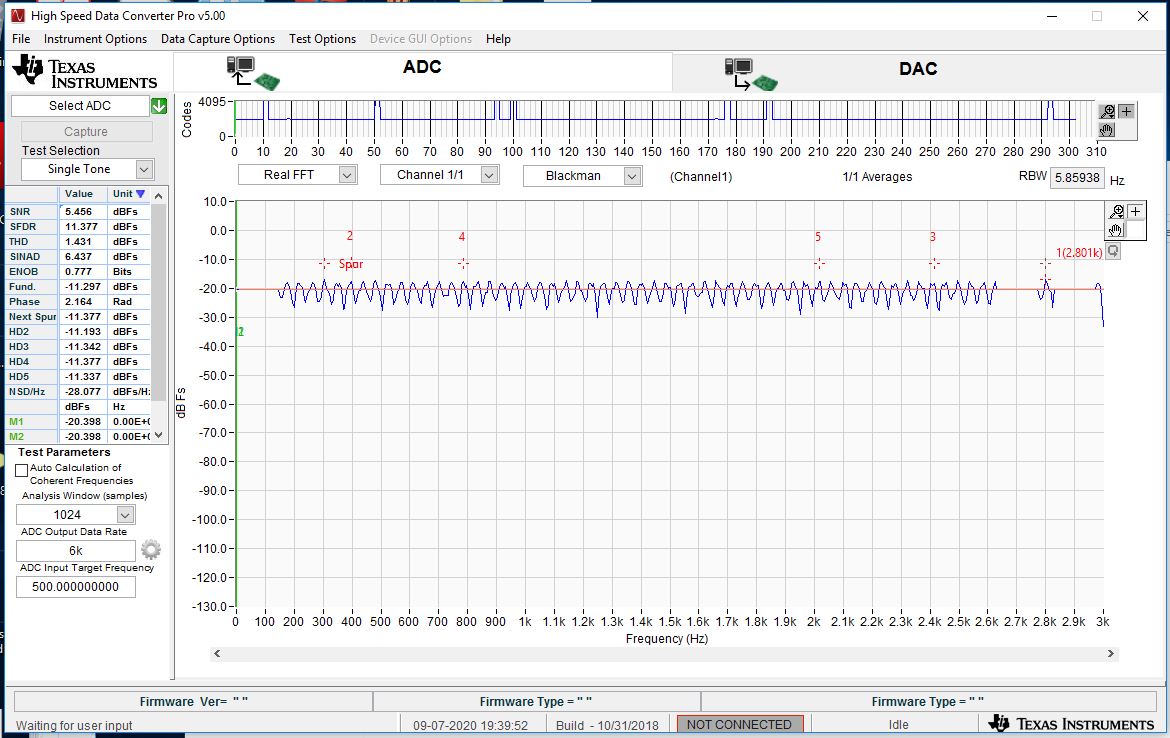Click the Value column header
Viewport: 1170px width, 738px height.
click(x=79, y=194)
